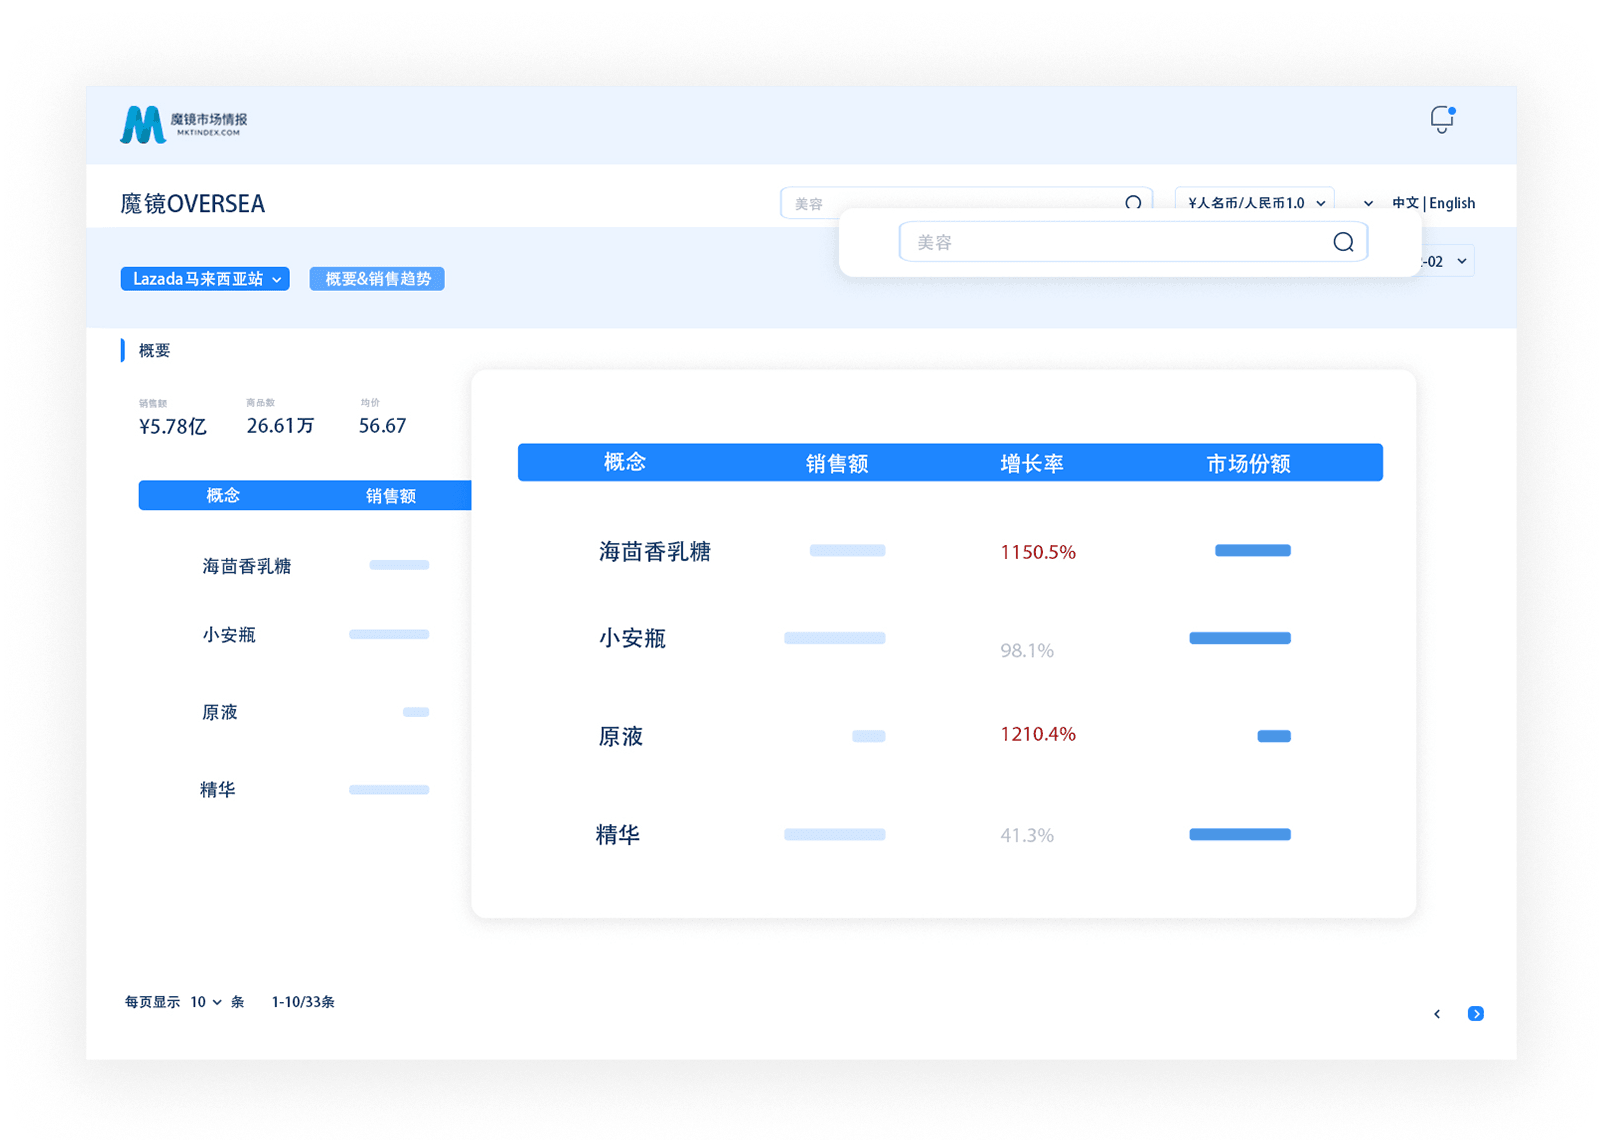
Task: Select 精华 in the left summary list
Action: coord(218,790)
